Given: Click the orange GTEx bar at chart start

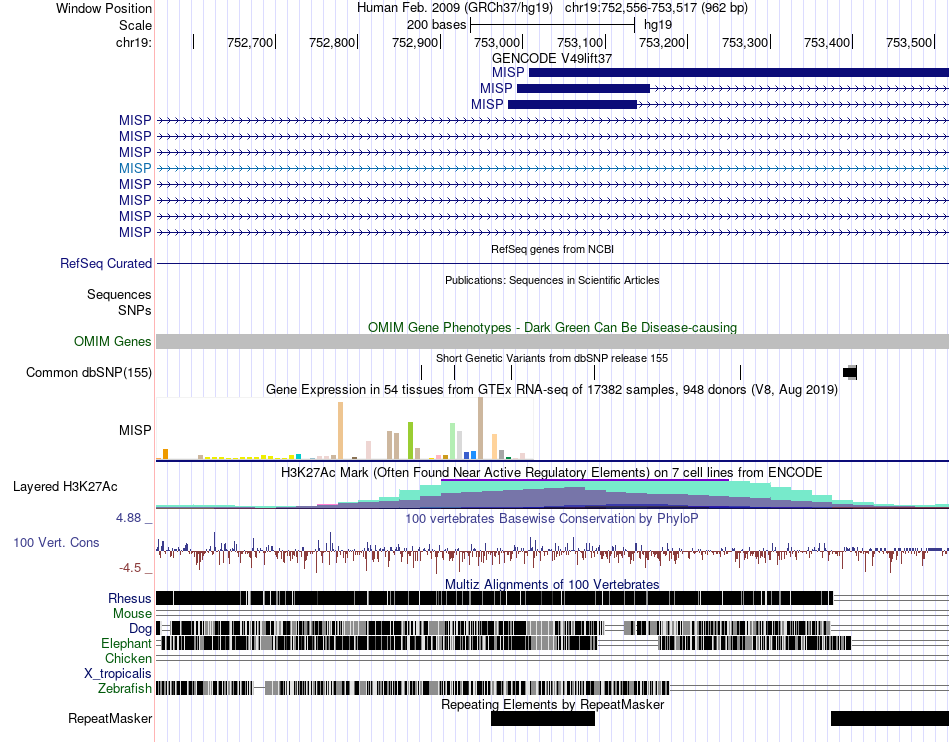Looking at the screenshot, I should point(165,454).
